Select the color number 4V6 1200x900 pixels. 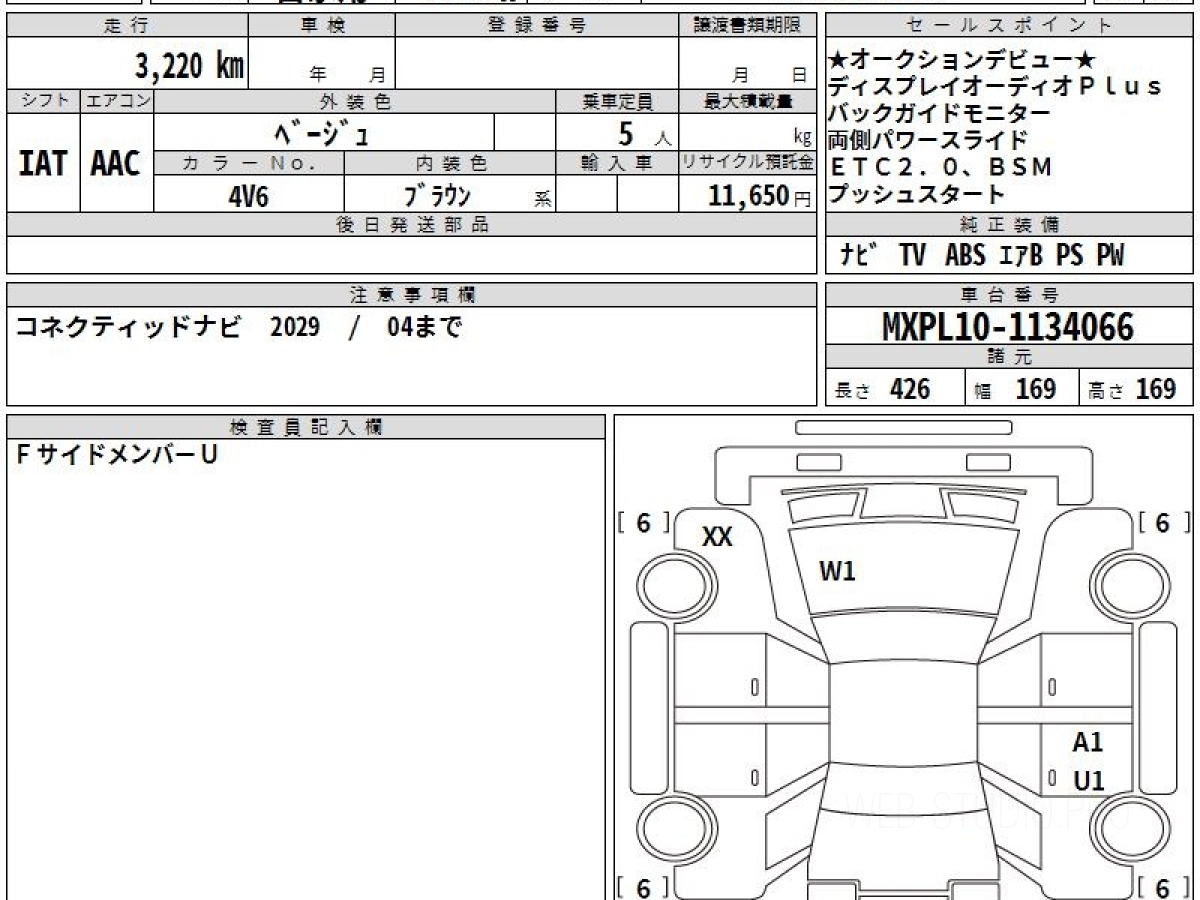(248, 195)
